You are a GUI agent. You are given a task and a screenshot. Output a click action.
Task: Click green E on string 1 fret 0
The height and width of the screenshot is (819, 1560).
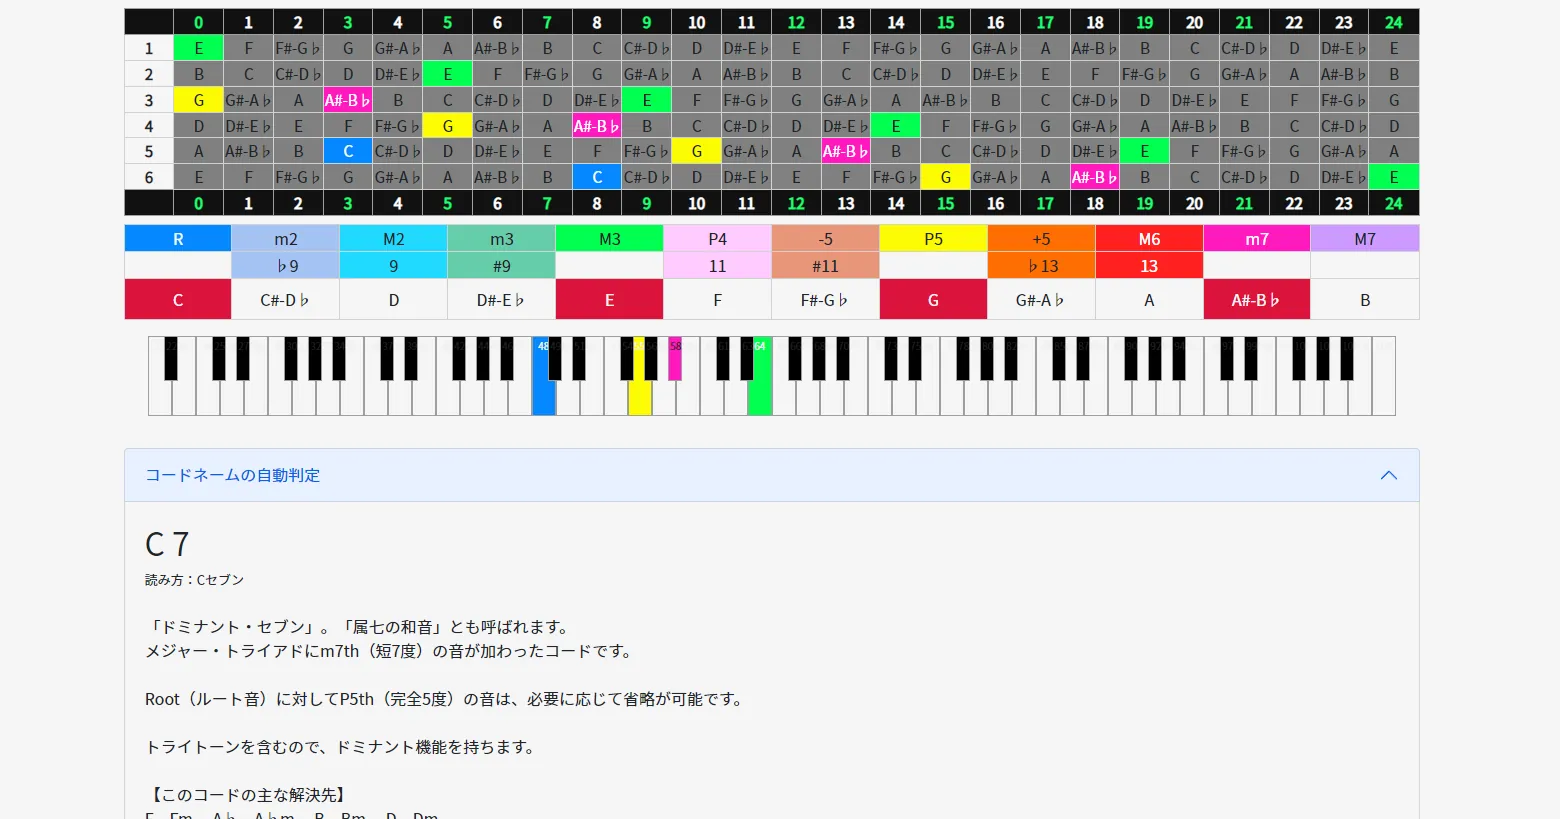198,48
